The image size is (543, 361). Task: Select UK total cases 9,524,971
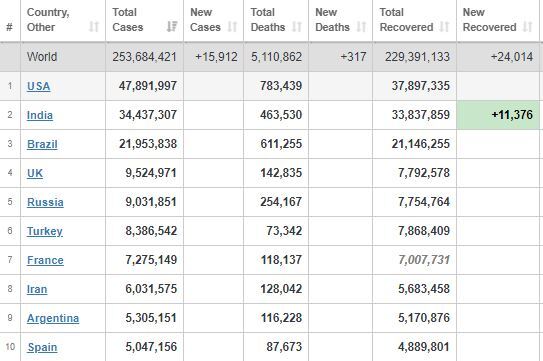pos(151,173)
